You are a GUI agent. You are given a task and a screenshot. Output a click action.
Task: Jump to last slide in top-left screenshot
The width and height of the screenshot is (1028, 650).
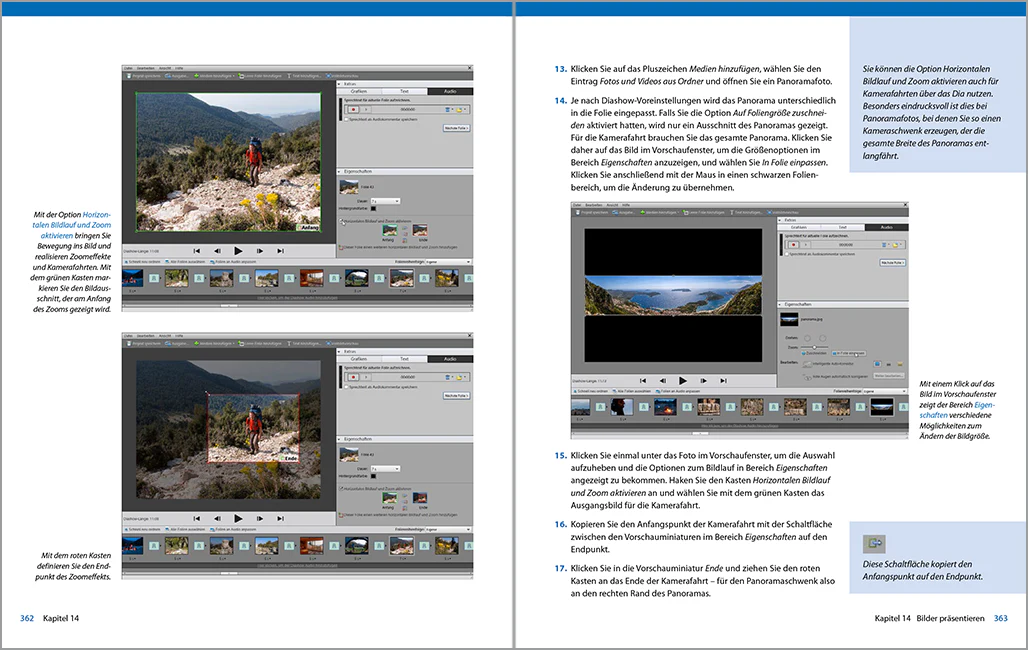pyautogui.click(x=281, y=251)
